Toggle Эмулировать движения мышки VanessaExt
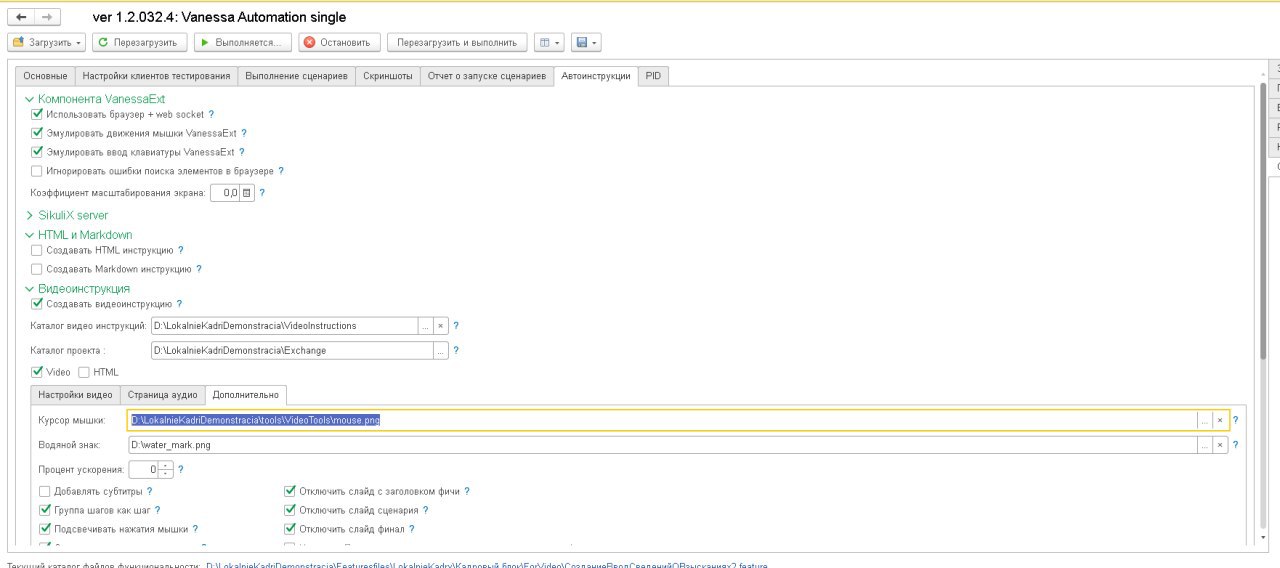This screenshot has height=568, width=1280. click(37, 133)
